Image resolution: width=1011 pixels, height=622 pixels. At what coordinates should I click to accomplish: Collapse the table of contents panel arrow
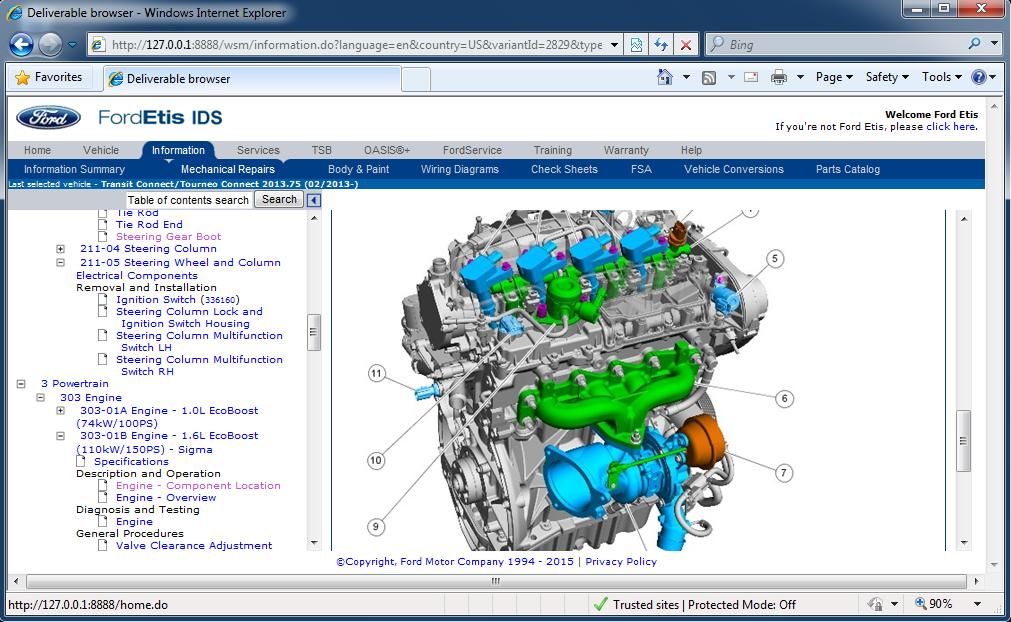[x=314, y=200]
